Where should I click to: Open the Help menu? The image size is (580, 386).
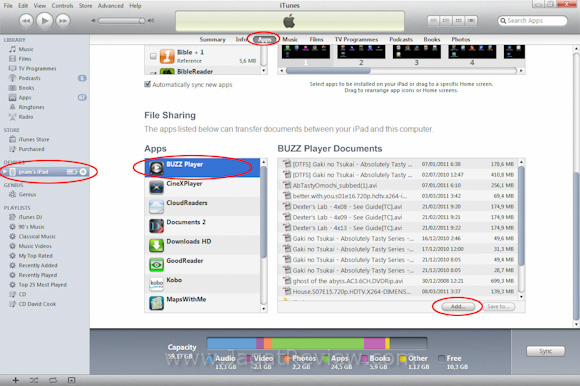(135, 6)
